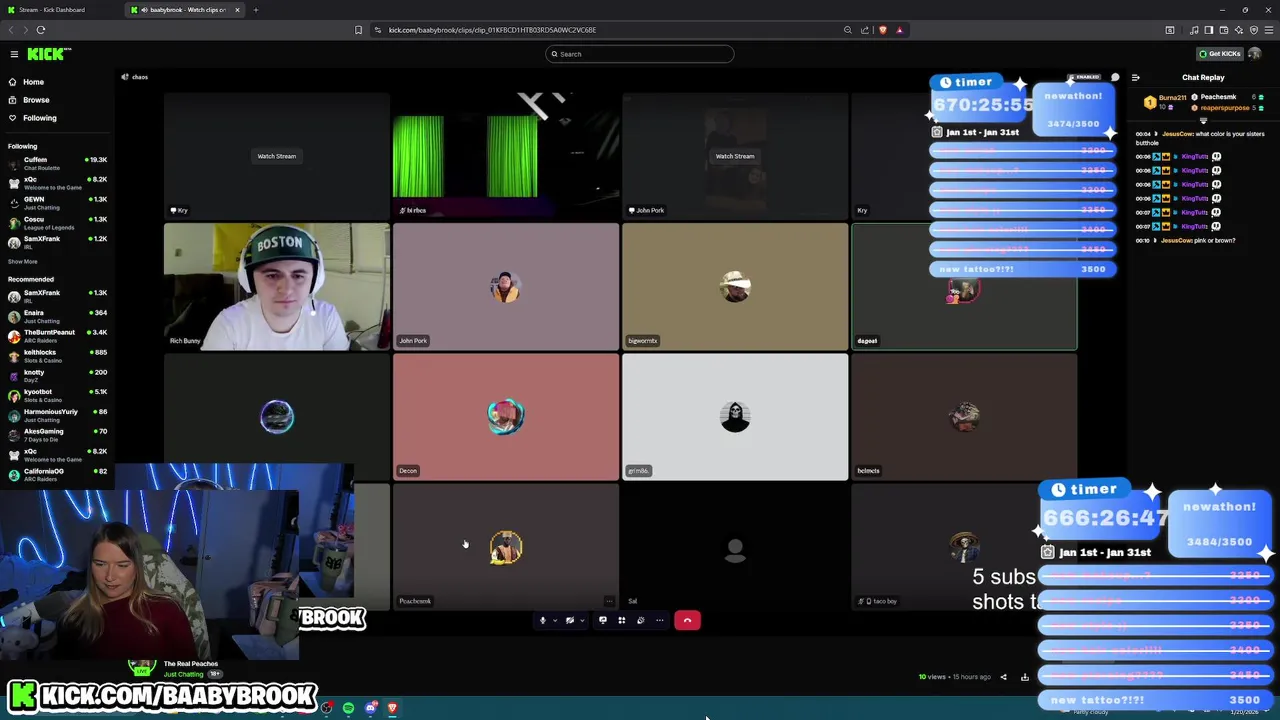Click the chat bubble icon above the video
This screenshot has width=1280, height=720.
click(1115, 77)
